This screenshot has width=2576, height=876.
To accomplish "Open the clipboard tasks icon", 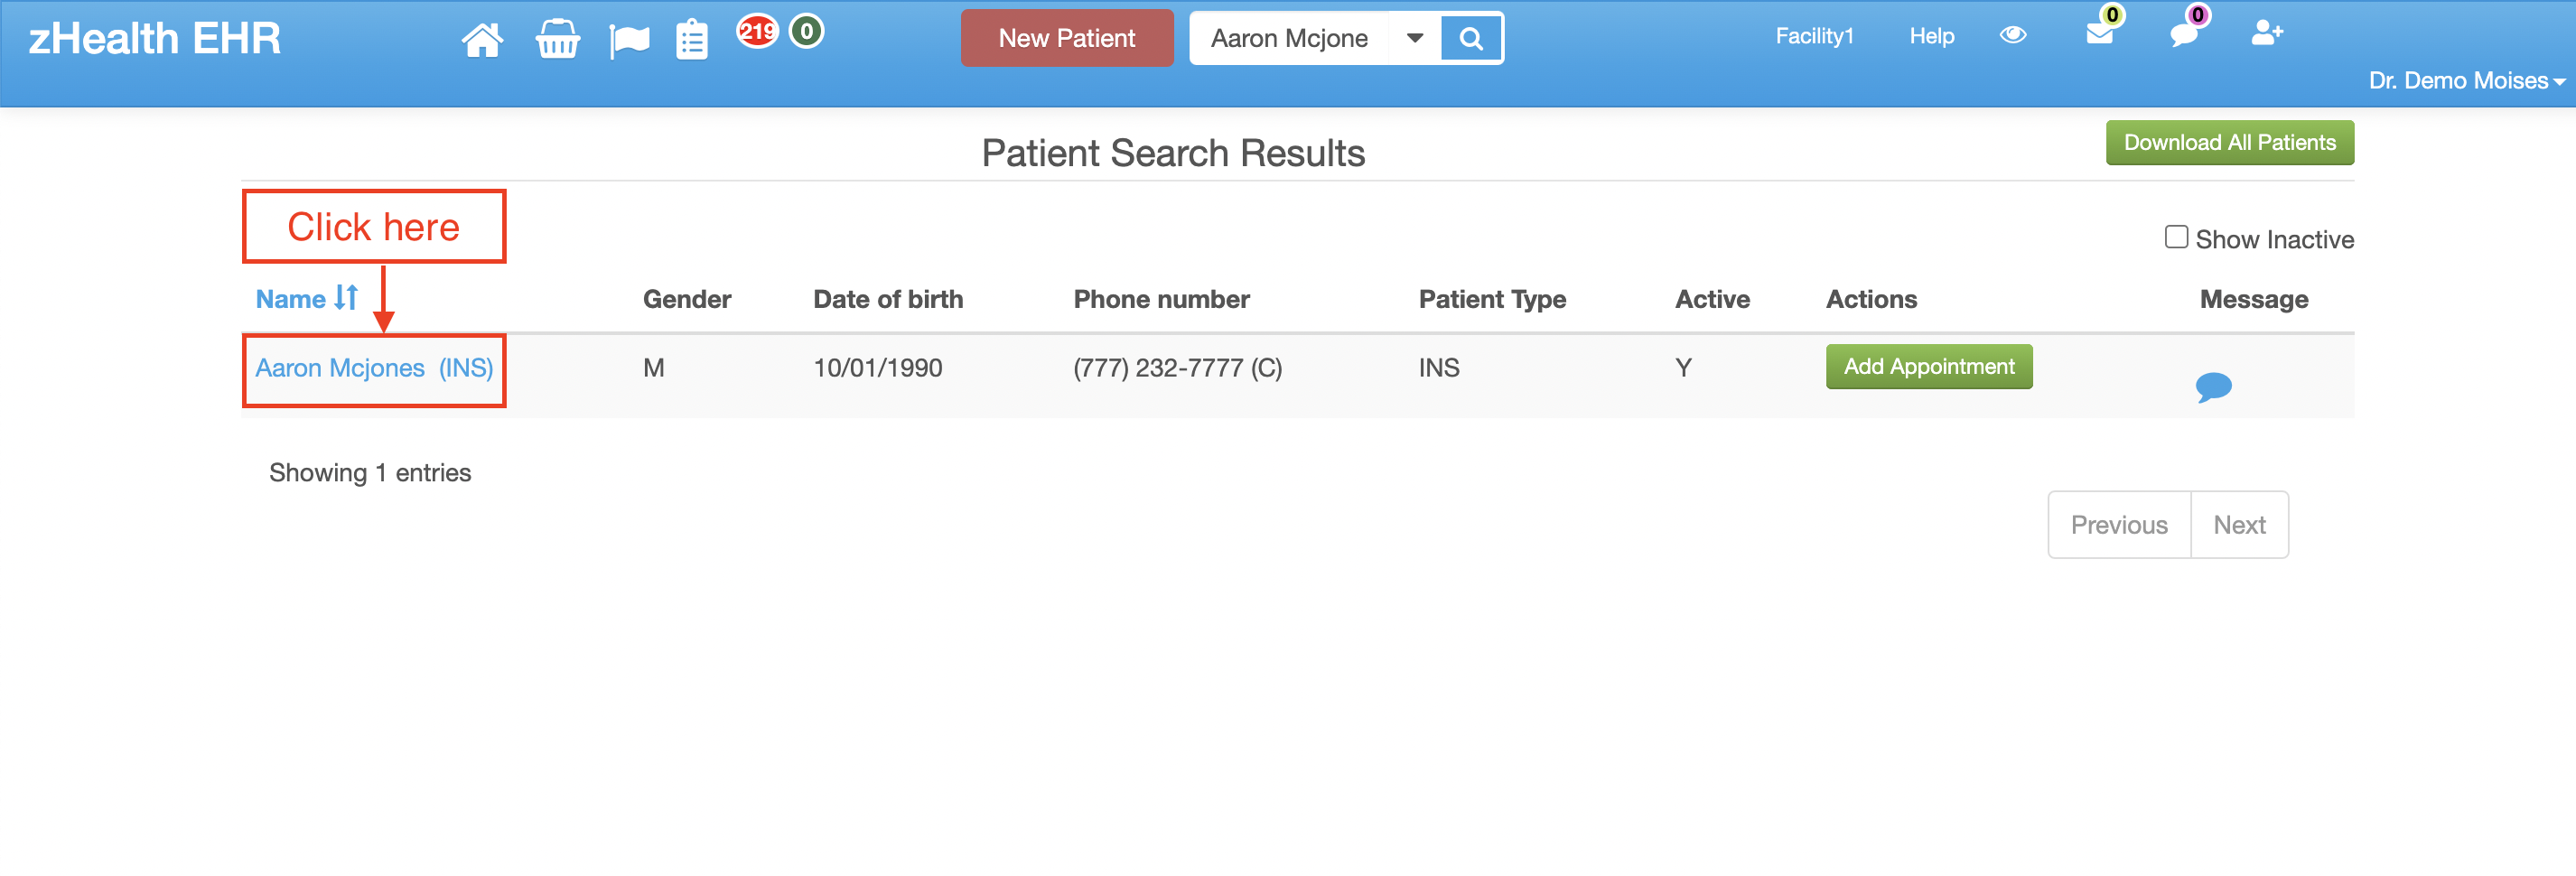I will point(692,40).
